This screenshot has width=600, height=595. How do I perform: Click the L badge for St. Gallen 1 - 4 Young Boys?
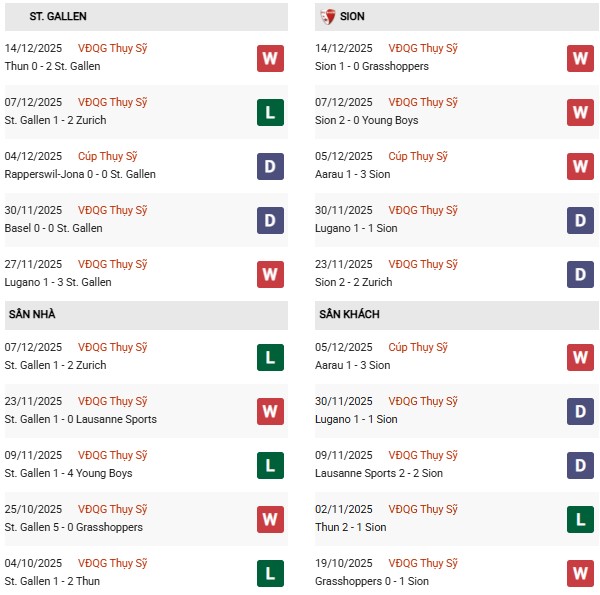(x=270, y=465)
